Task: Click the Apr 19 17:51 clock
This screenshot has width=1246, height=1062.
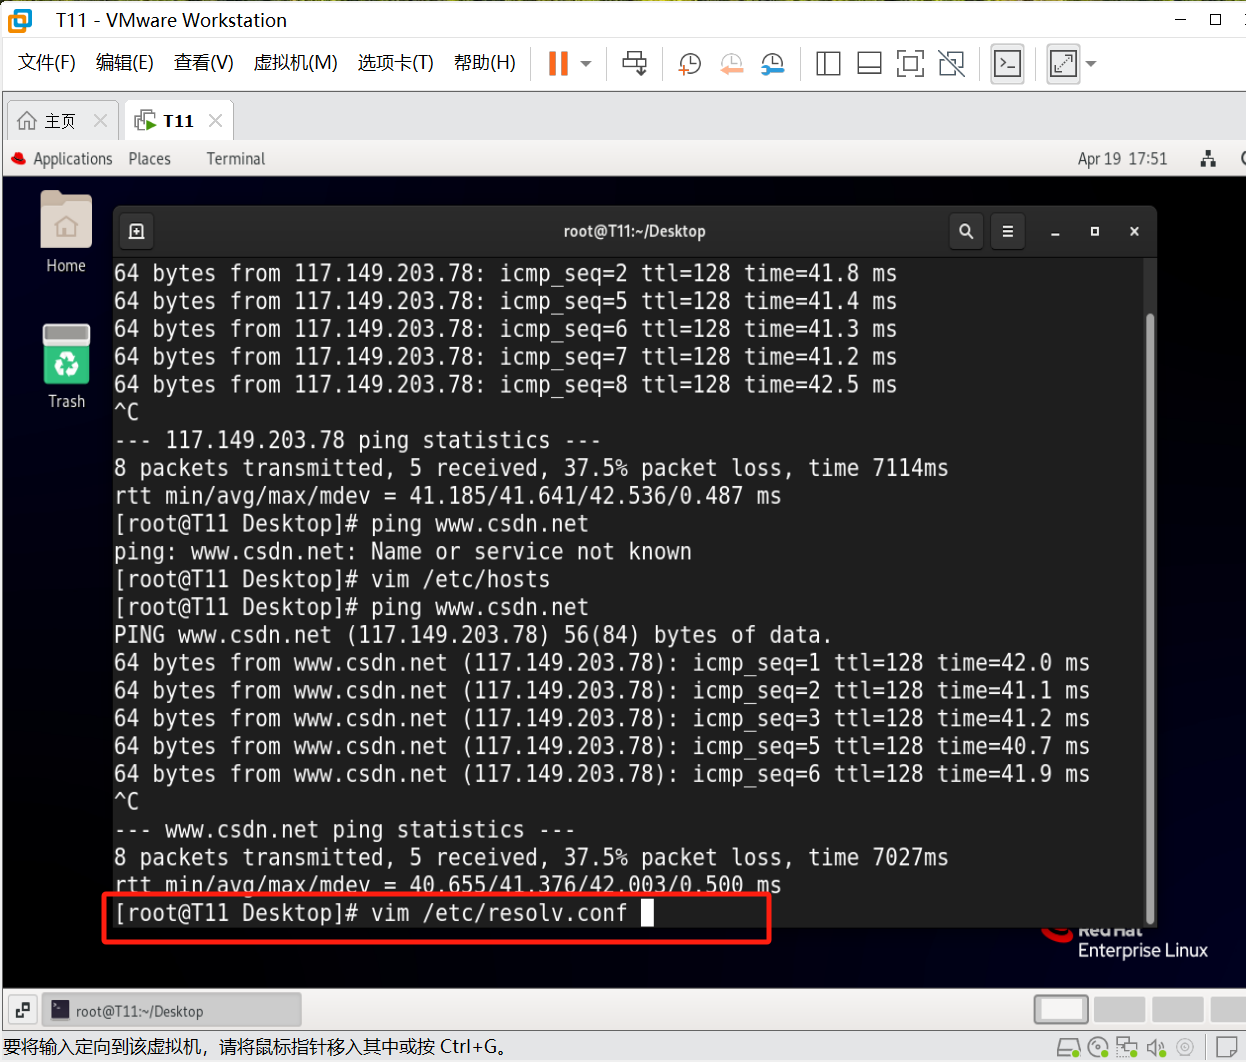Action: 1122,159
